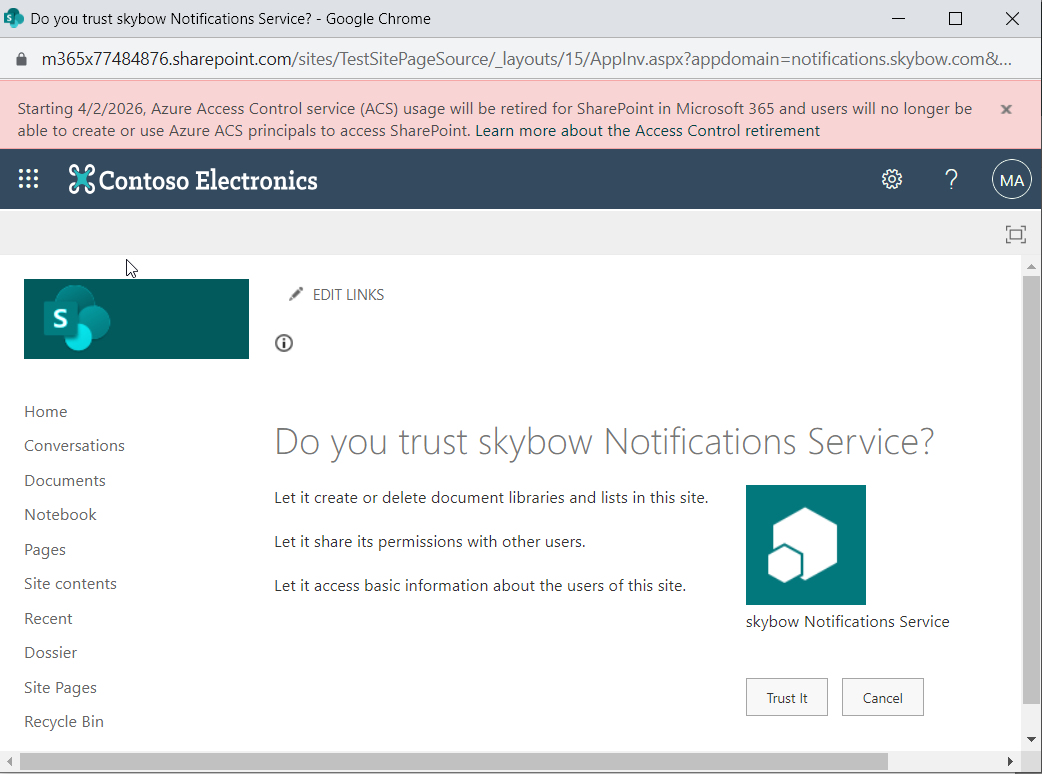Open Documents in the left navigation

(x=65, y=481)
